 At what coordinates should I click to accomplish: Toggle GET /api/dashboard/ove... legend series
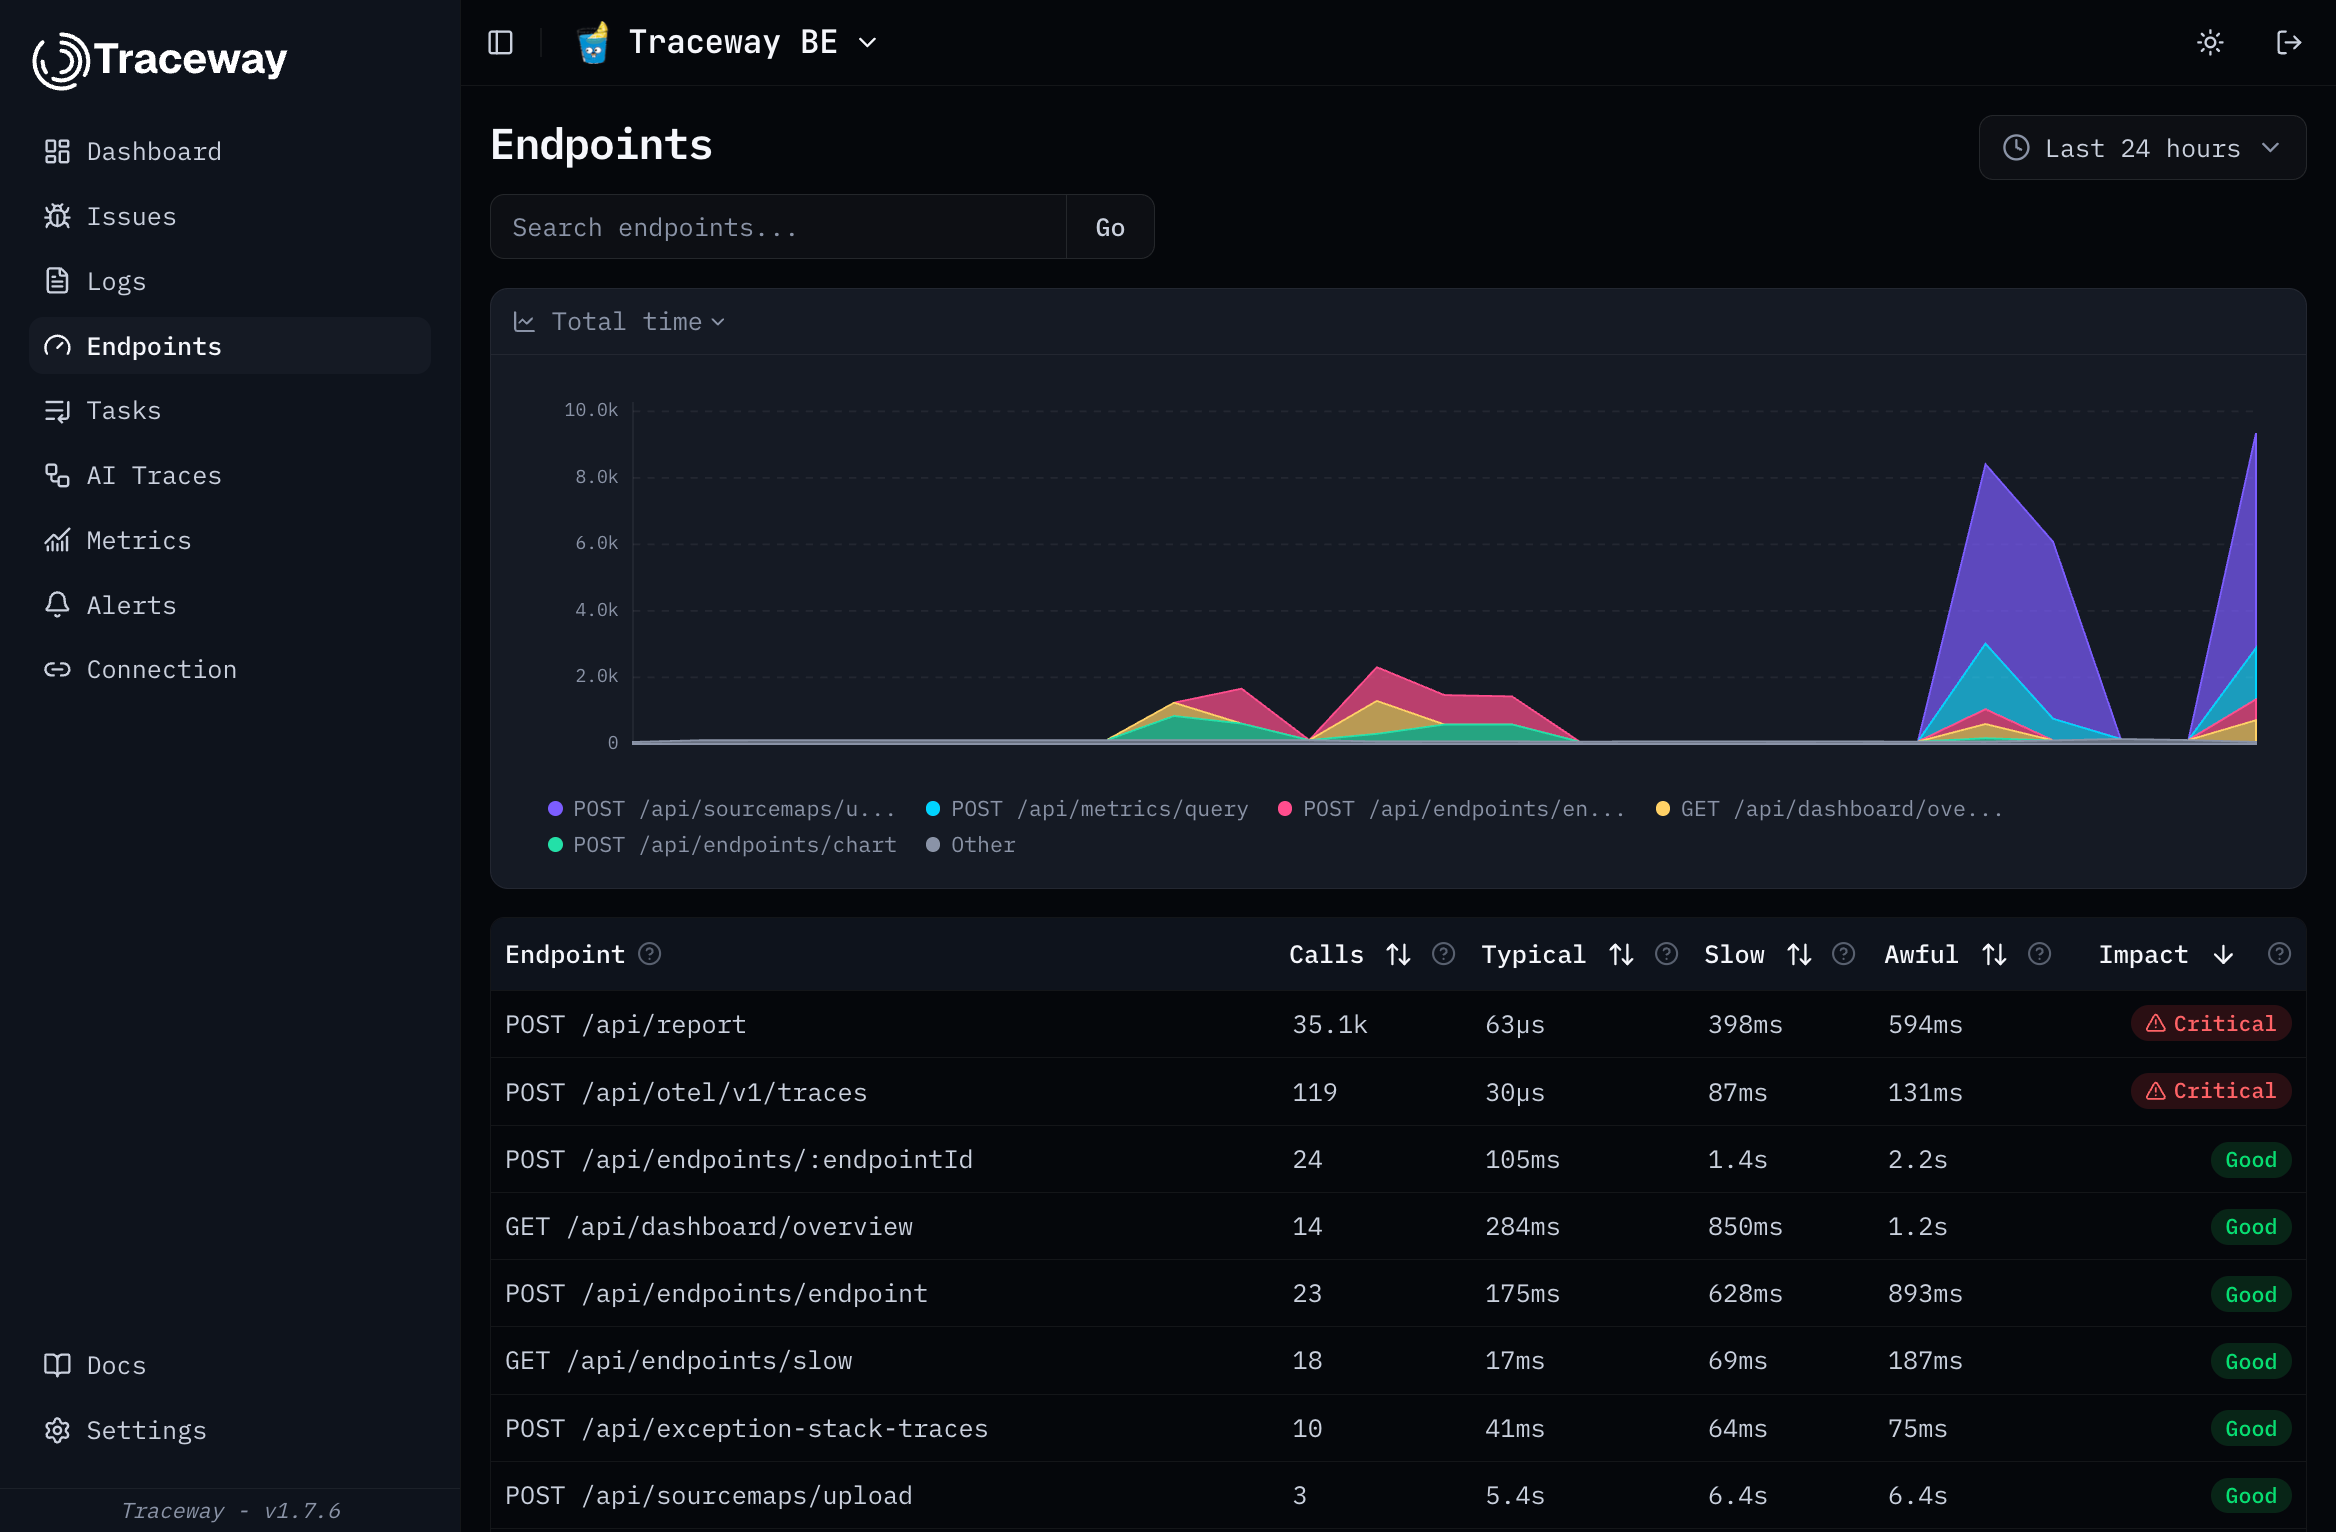point(1830,809)
